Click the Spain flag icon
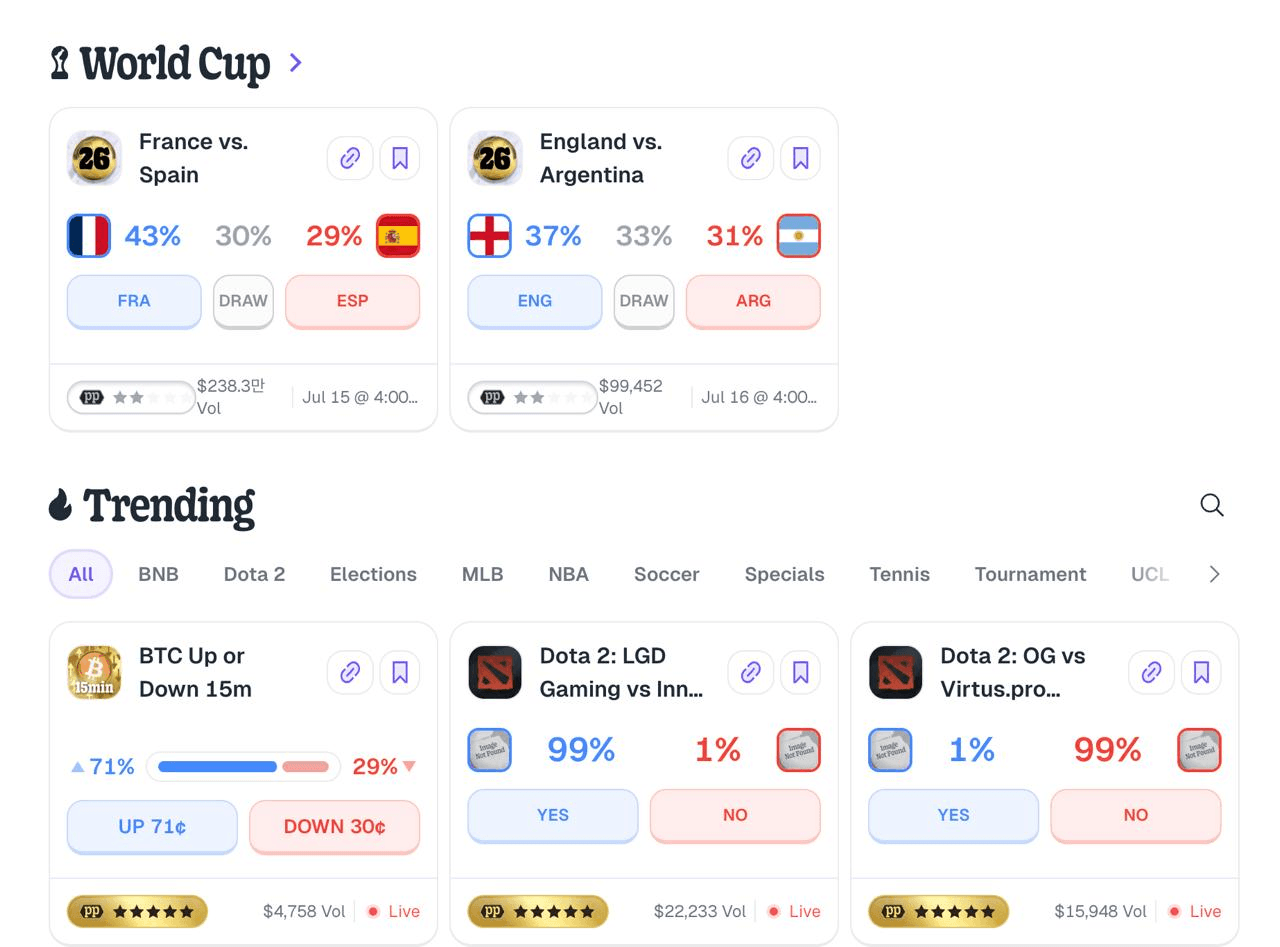Image resolution: width=1280 pixels, height=947 pixels. (x=398, y=236)
